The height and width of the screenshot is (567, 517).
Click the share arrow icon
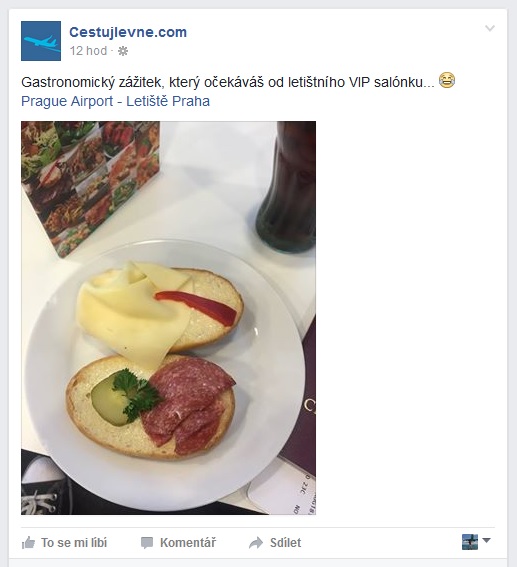[256, 543]
